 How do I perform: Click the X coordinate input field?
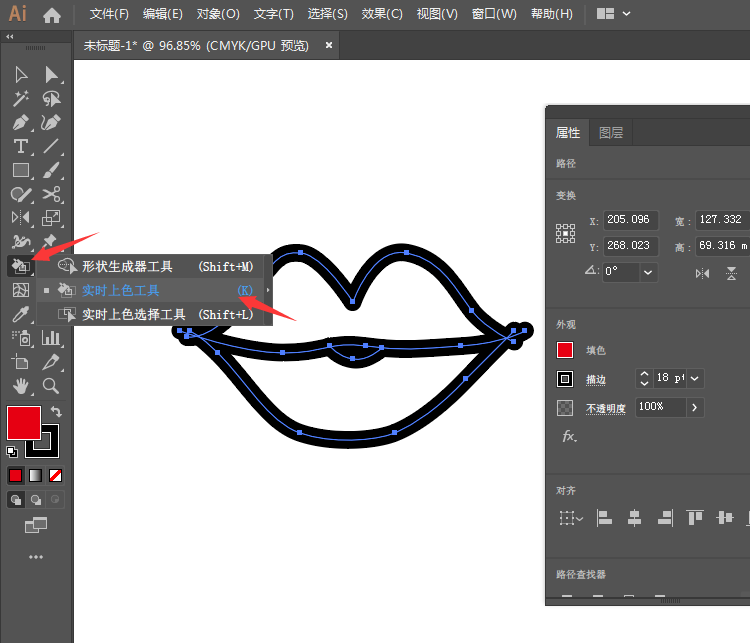point(630,220)
